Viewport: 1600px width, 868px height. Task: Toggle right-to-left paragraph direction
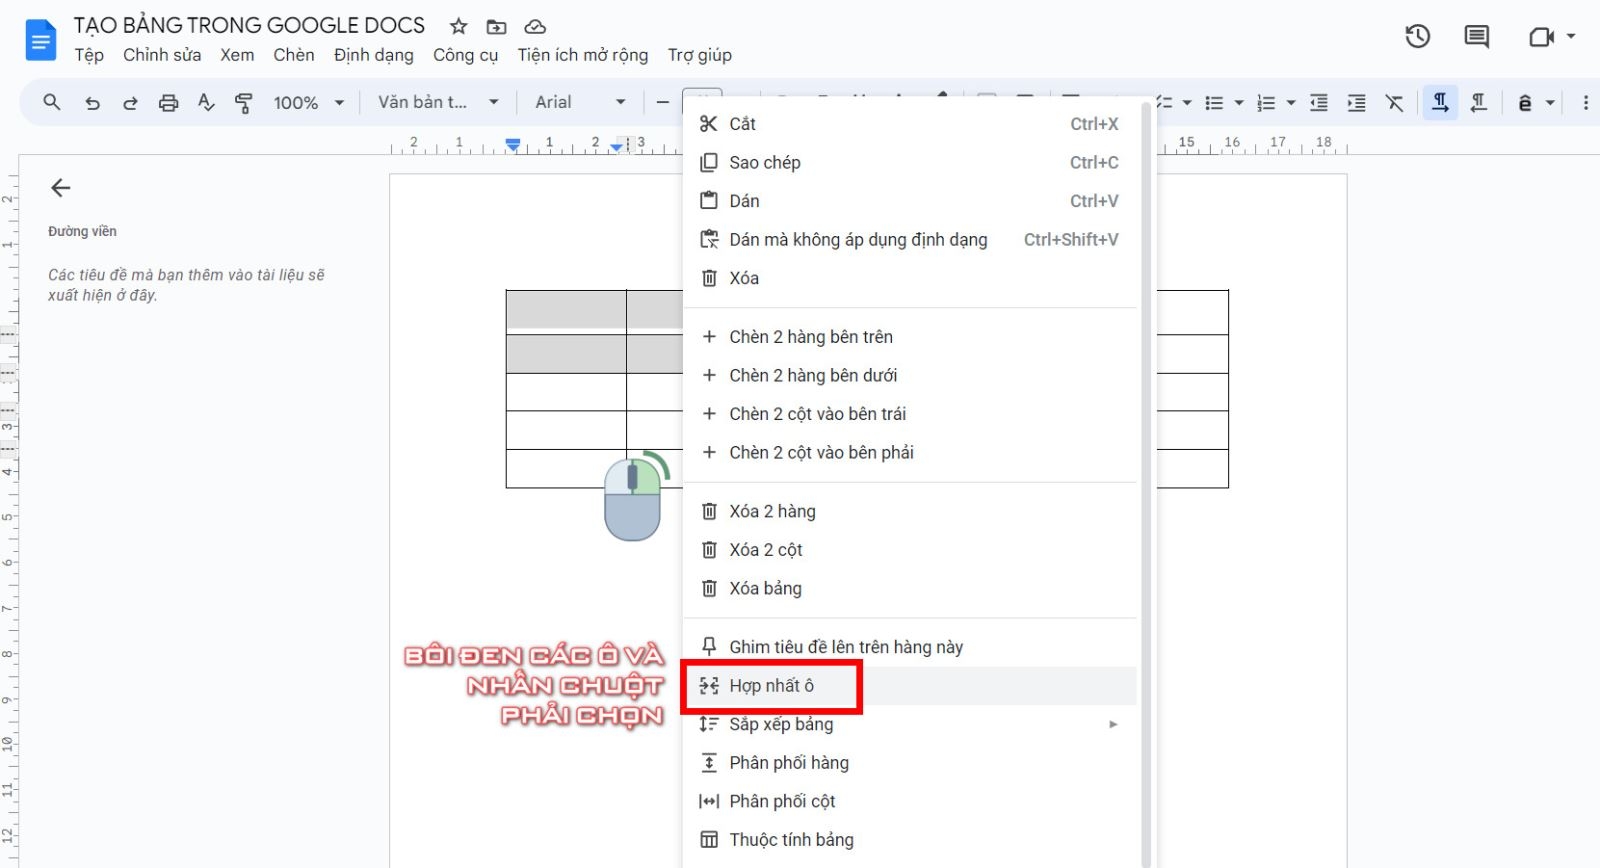[1478, 102]
